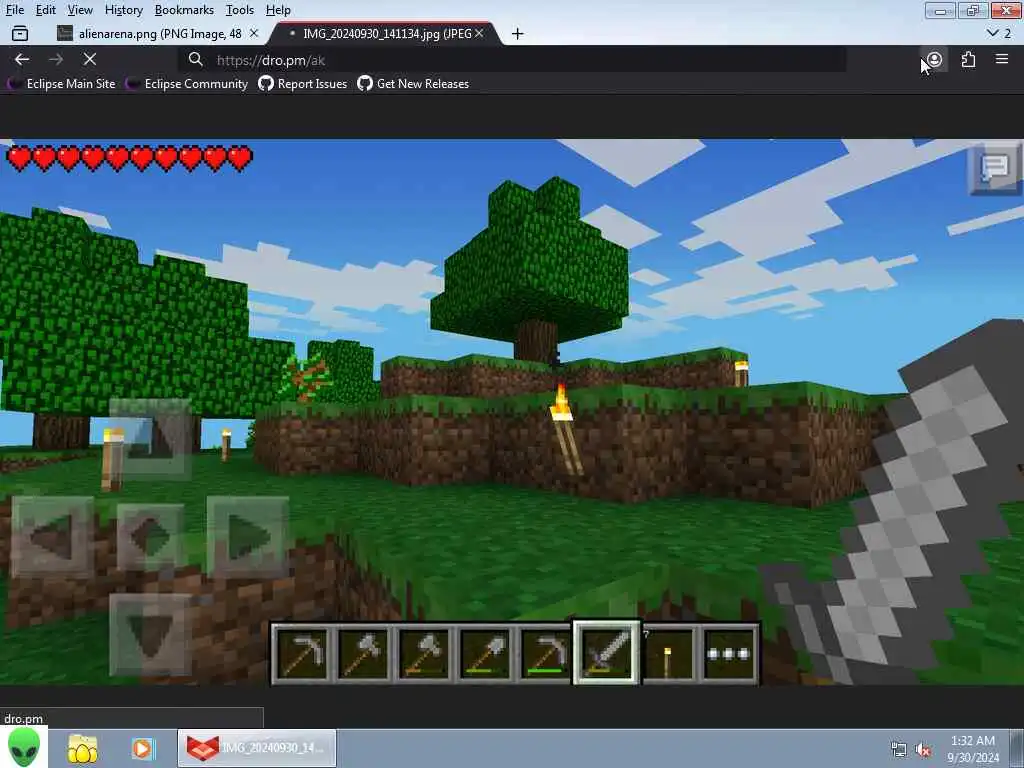Open the Tools menu

240,10
